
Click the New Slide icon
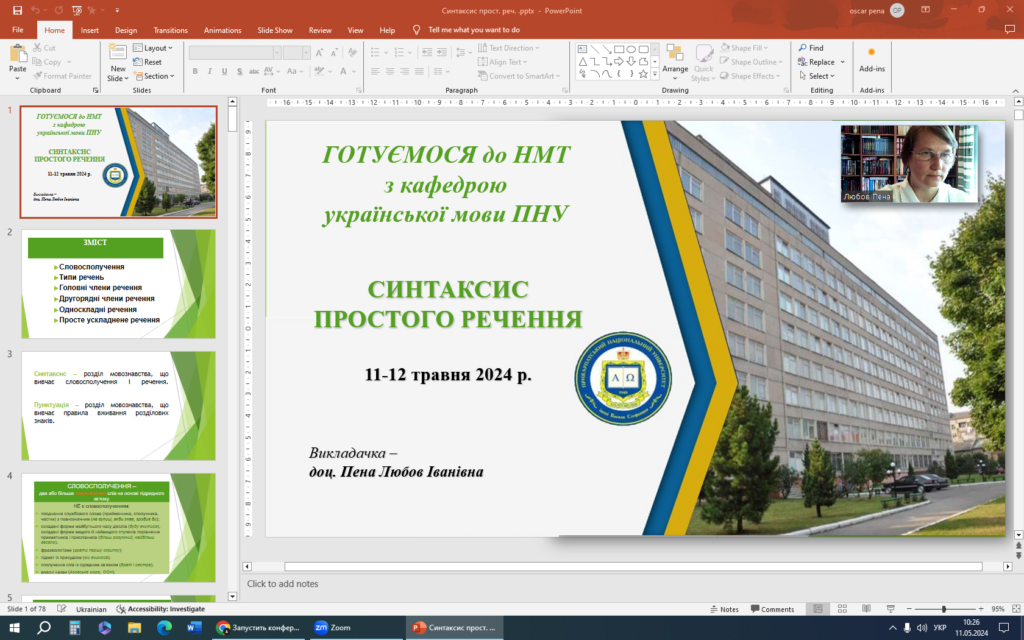click(x=117, y=55)
